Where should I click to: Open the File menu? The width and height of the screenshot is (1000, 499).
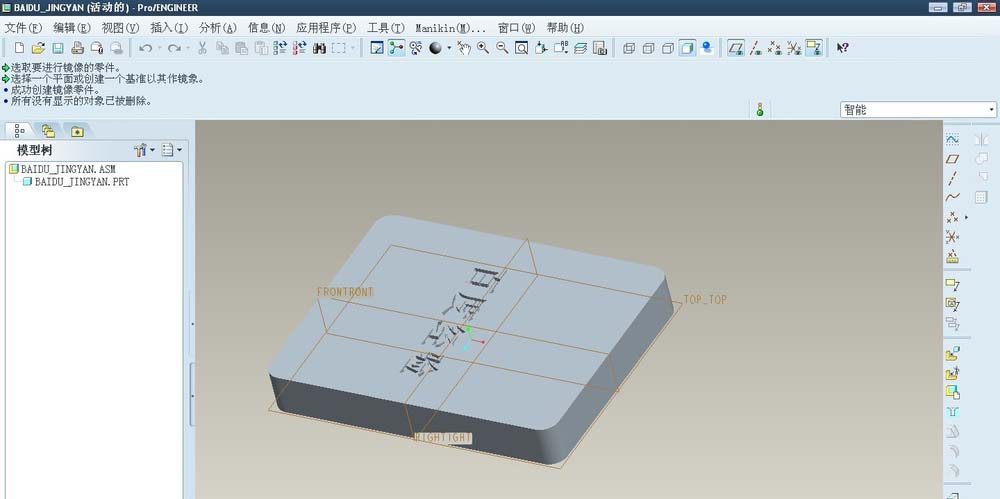23,27
